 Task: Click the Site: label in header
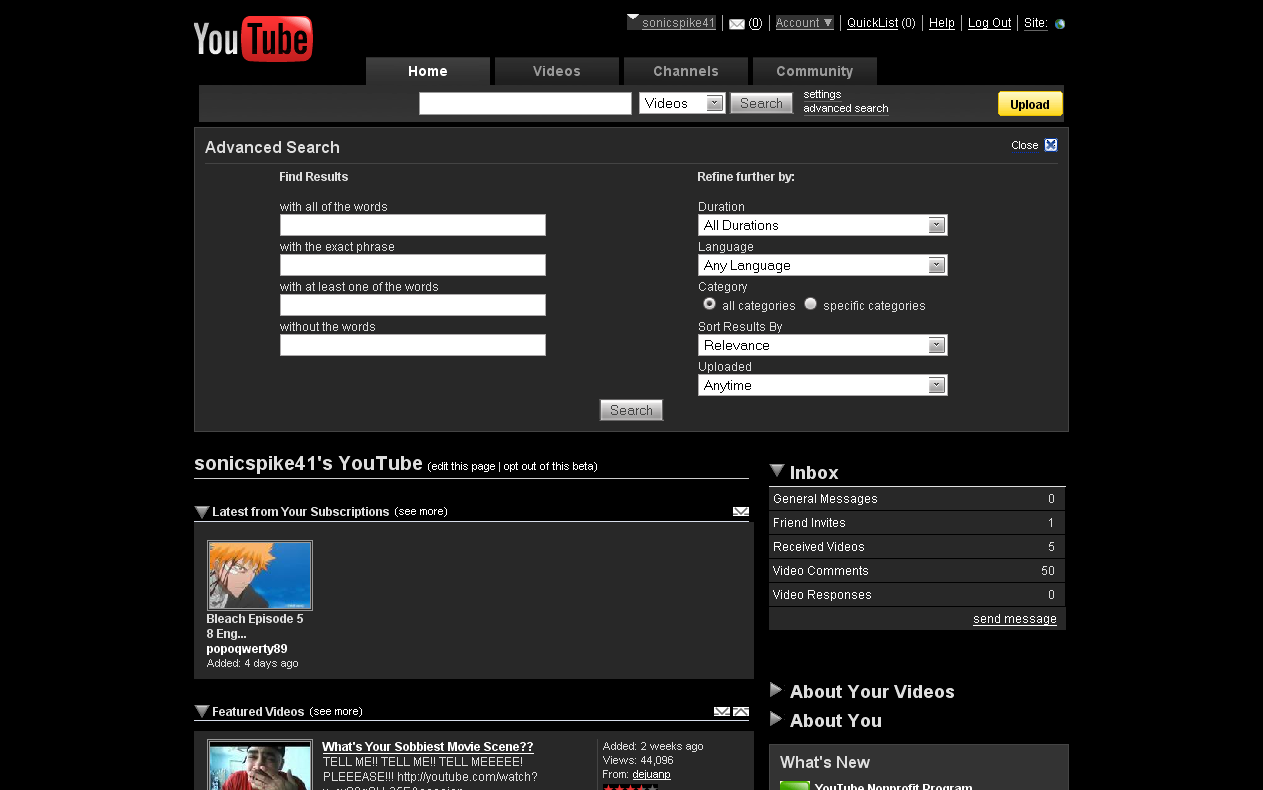coord(1036,23)
